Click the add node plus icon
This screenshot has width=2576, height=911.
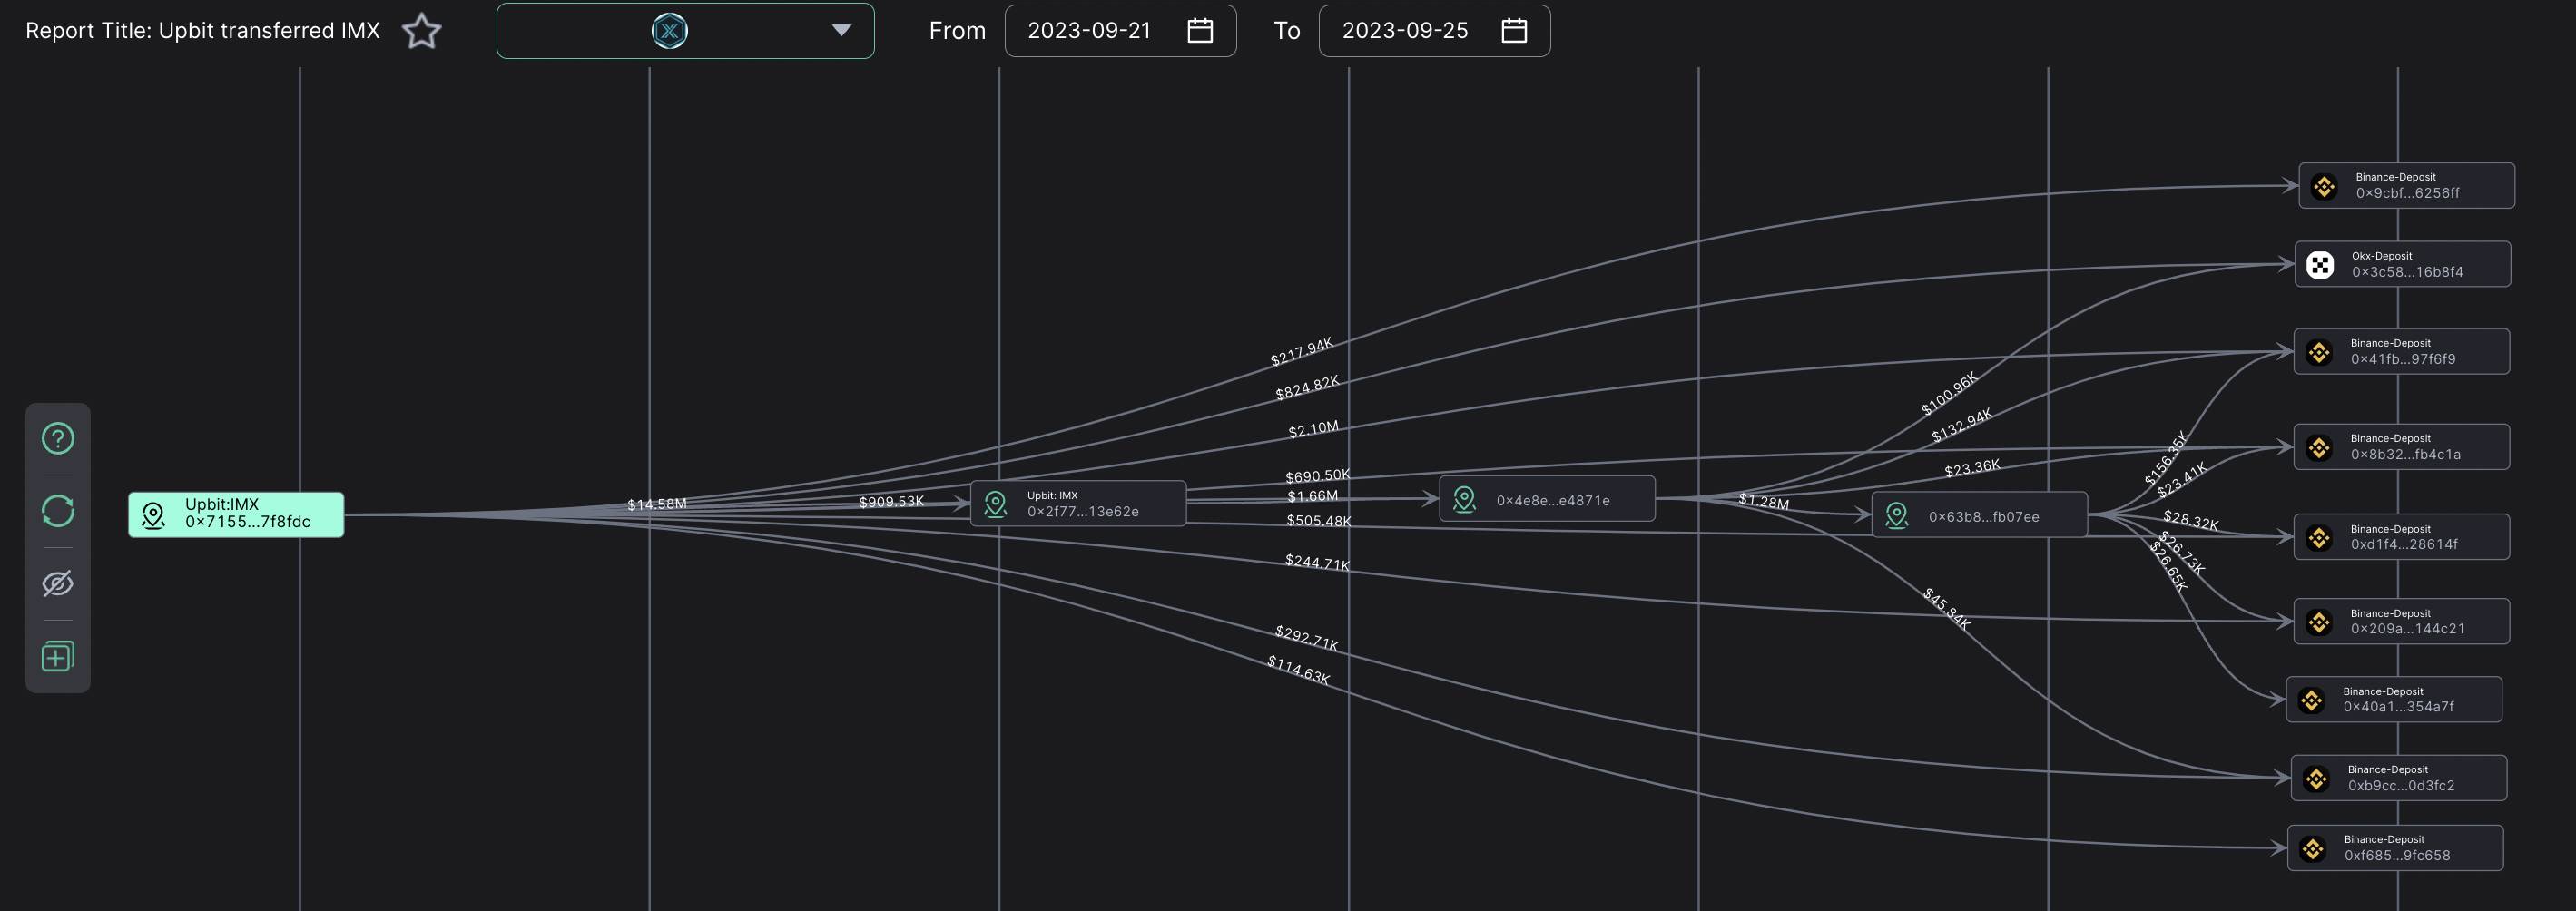coord(58,657)
